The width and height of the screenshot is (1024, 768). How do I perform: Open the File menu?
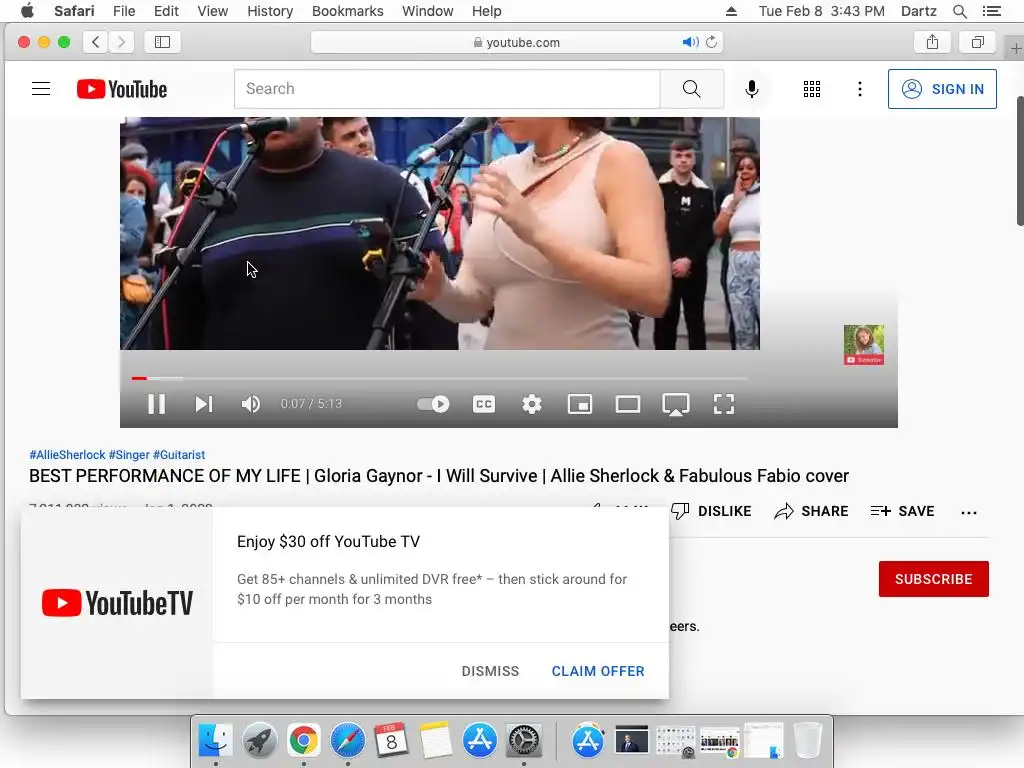click(x=123, y=11)
